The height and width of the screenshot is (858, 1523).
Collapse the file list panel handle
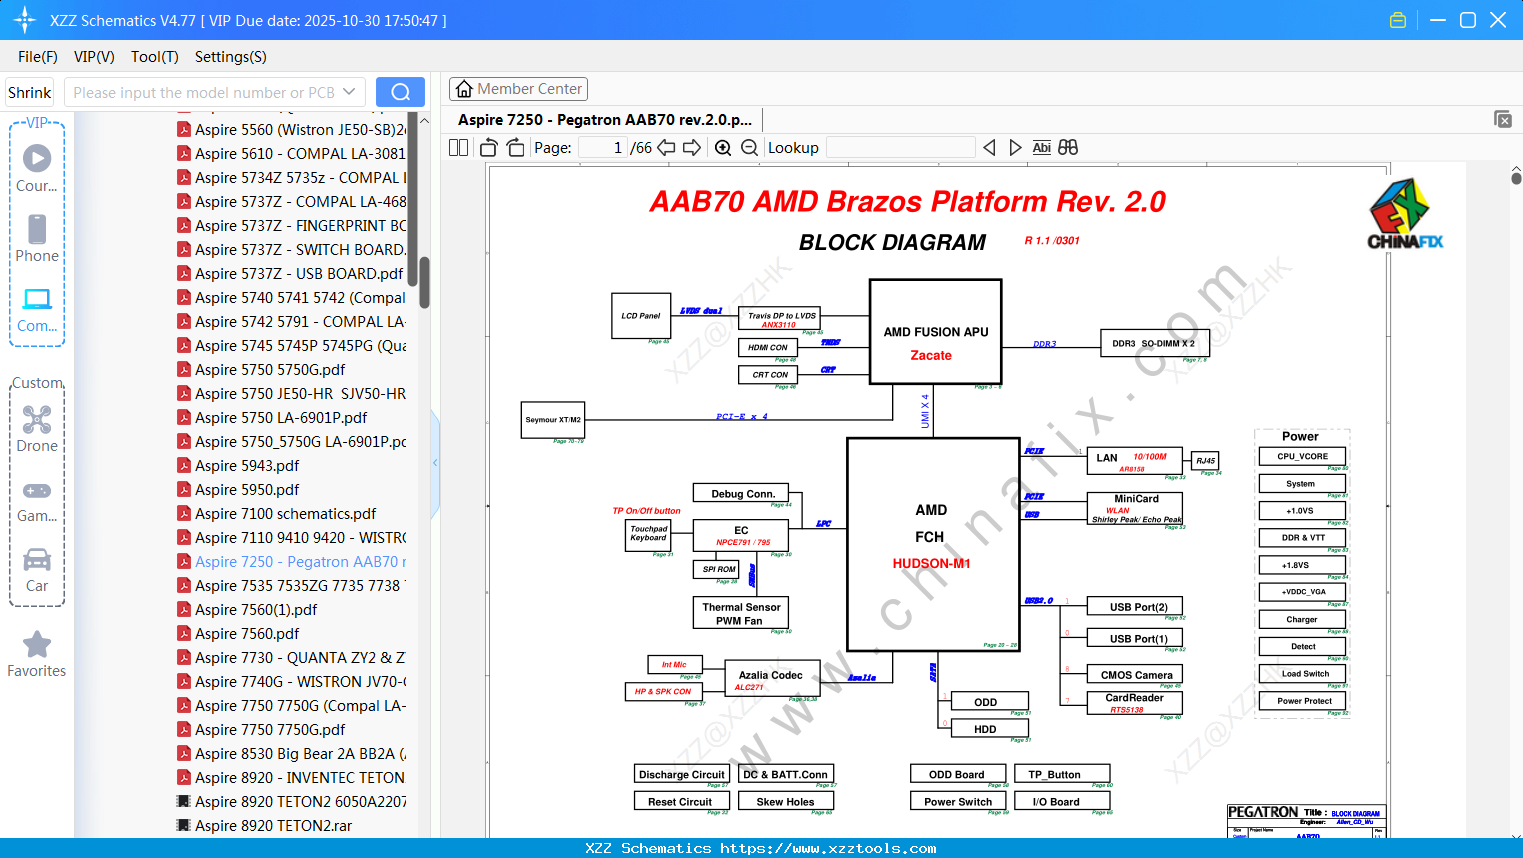(435, 463)
